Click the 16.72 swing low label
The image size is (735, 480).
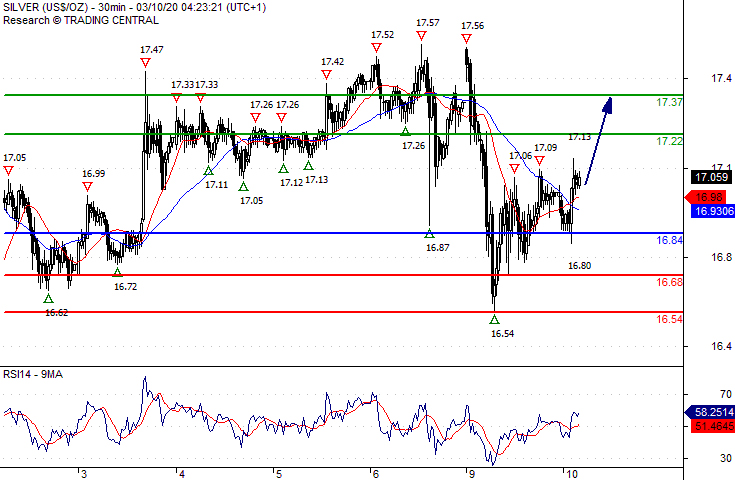click(x=126, y=286)
